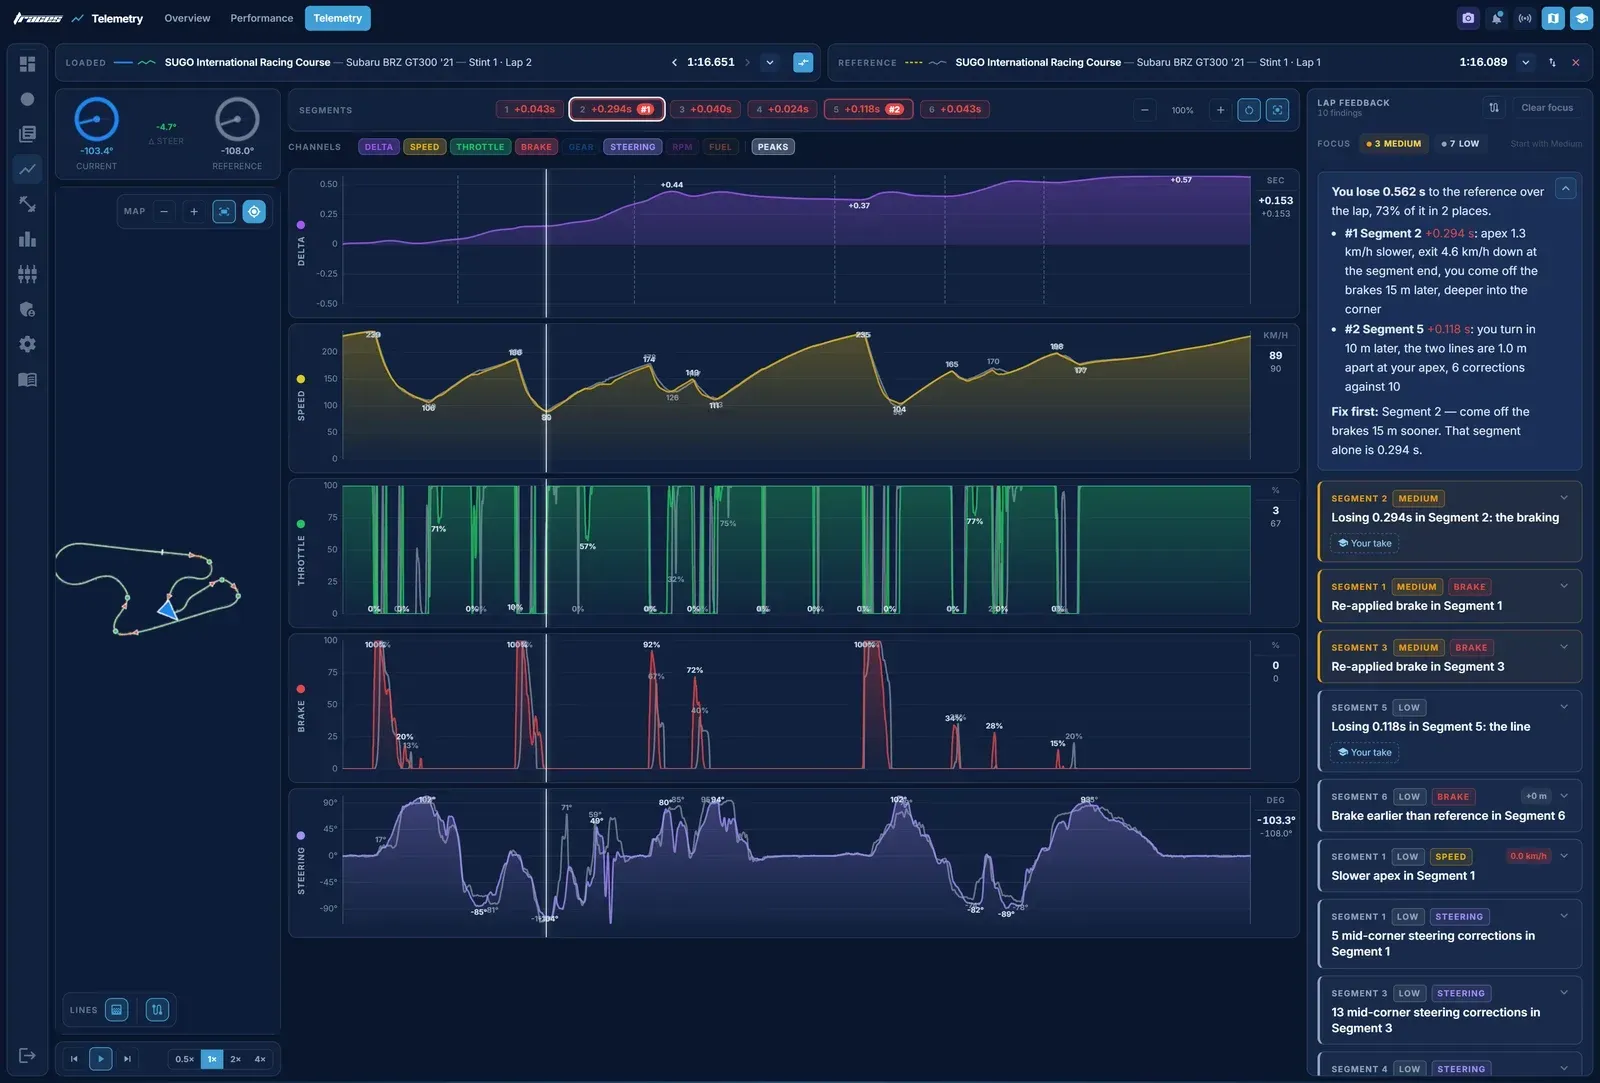1600x1083 pixels.
Task: Toggle the STEERING channel chip
Action: pos(633,147)
